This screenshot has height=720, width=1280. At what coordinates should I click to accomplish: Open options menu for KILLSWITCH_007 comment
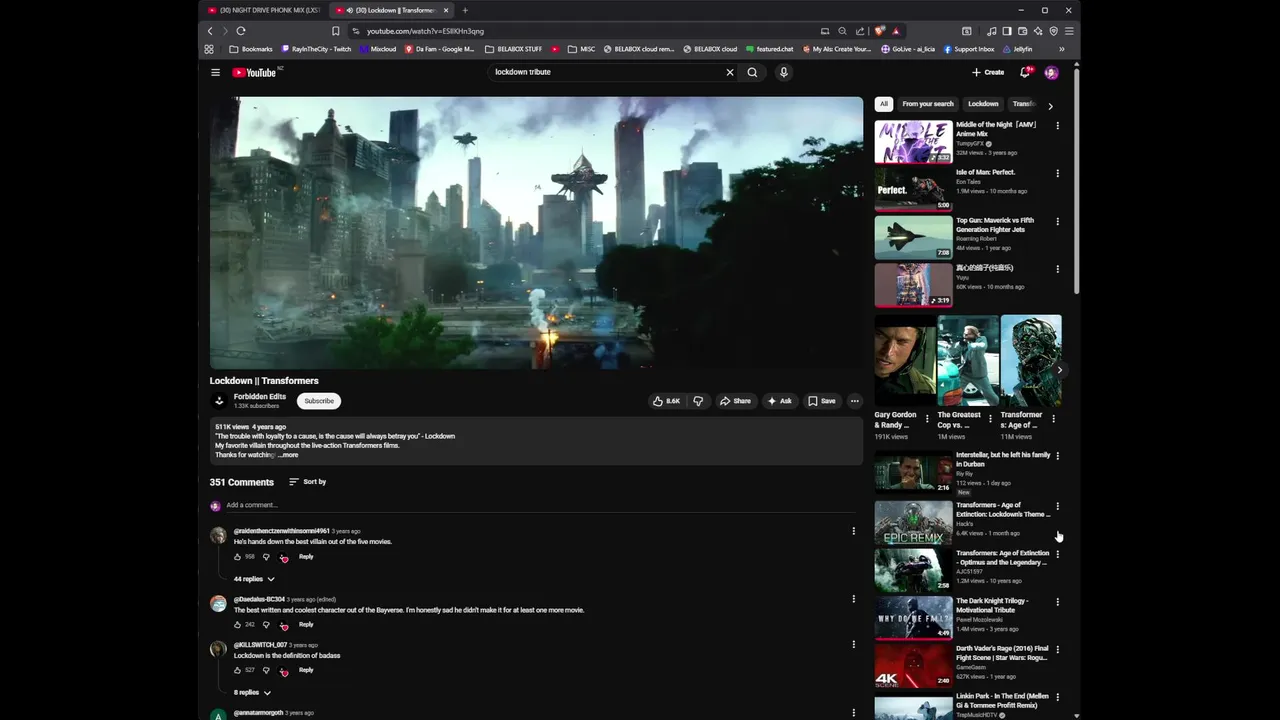click(853, 644)
